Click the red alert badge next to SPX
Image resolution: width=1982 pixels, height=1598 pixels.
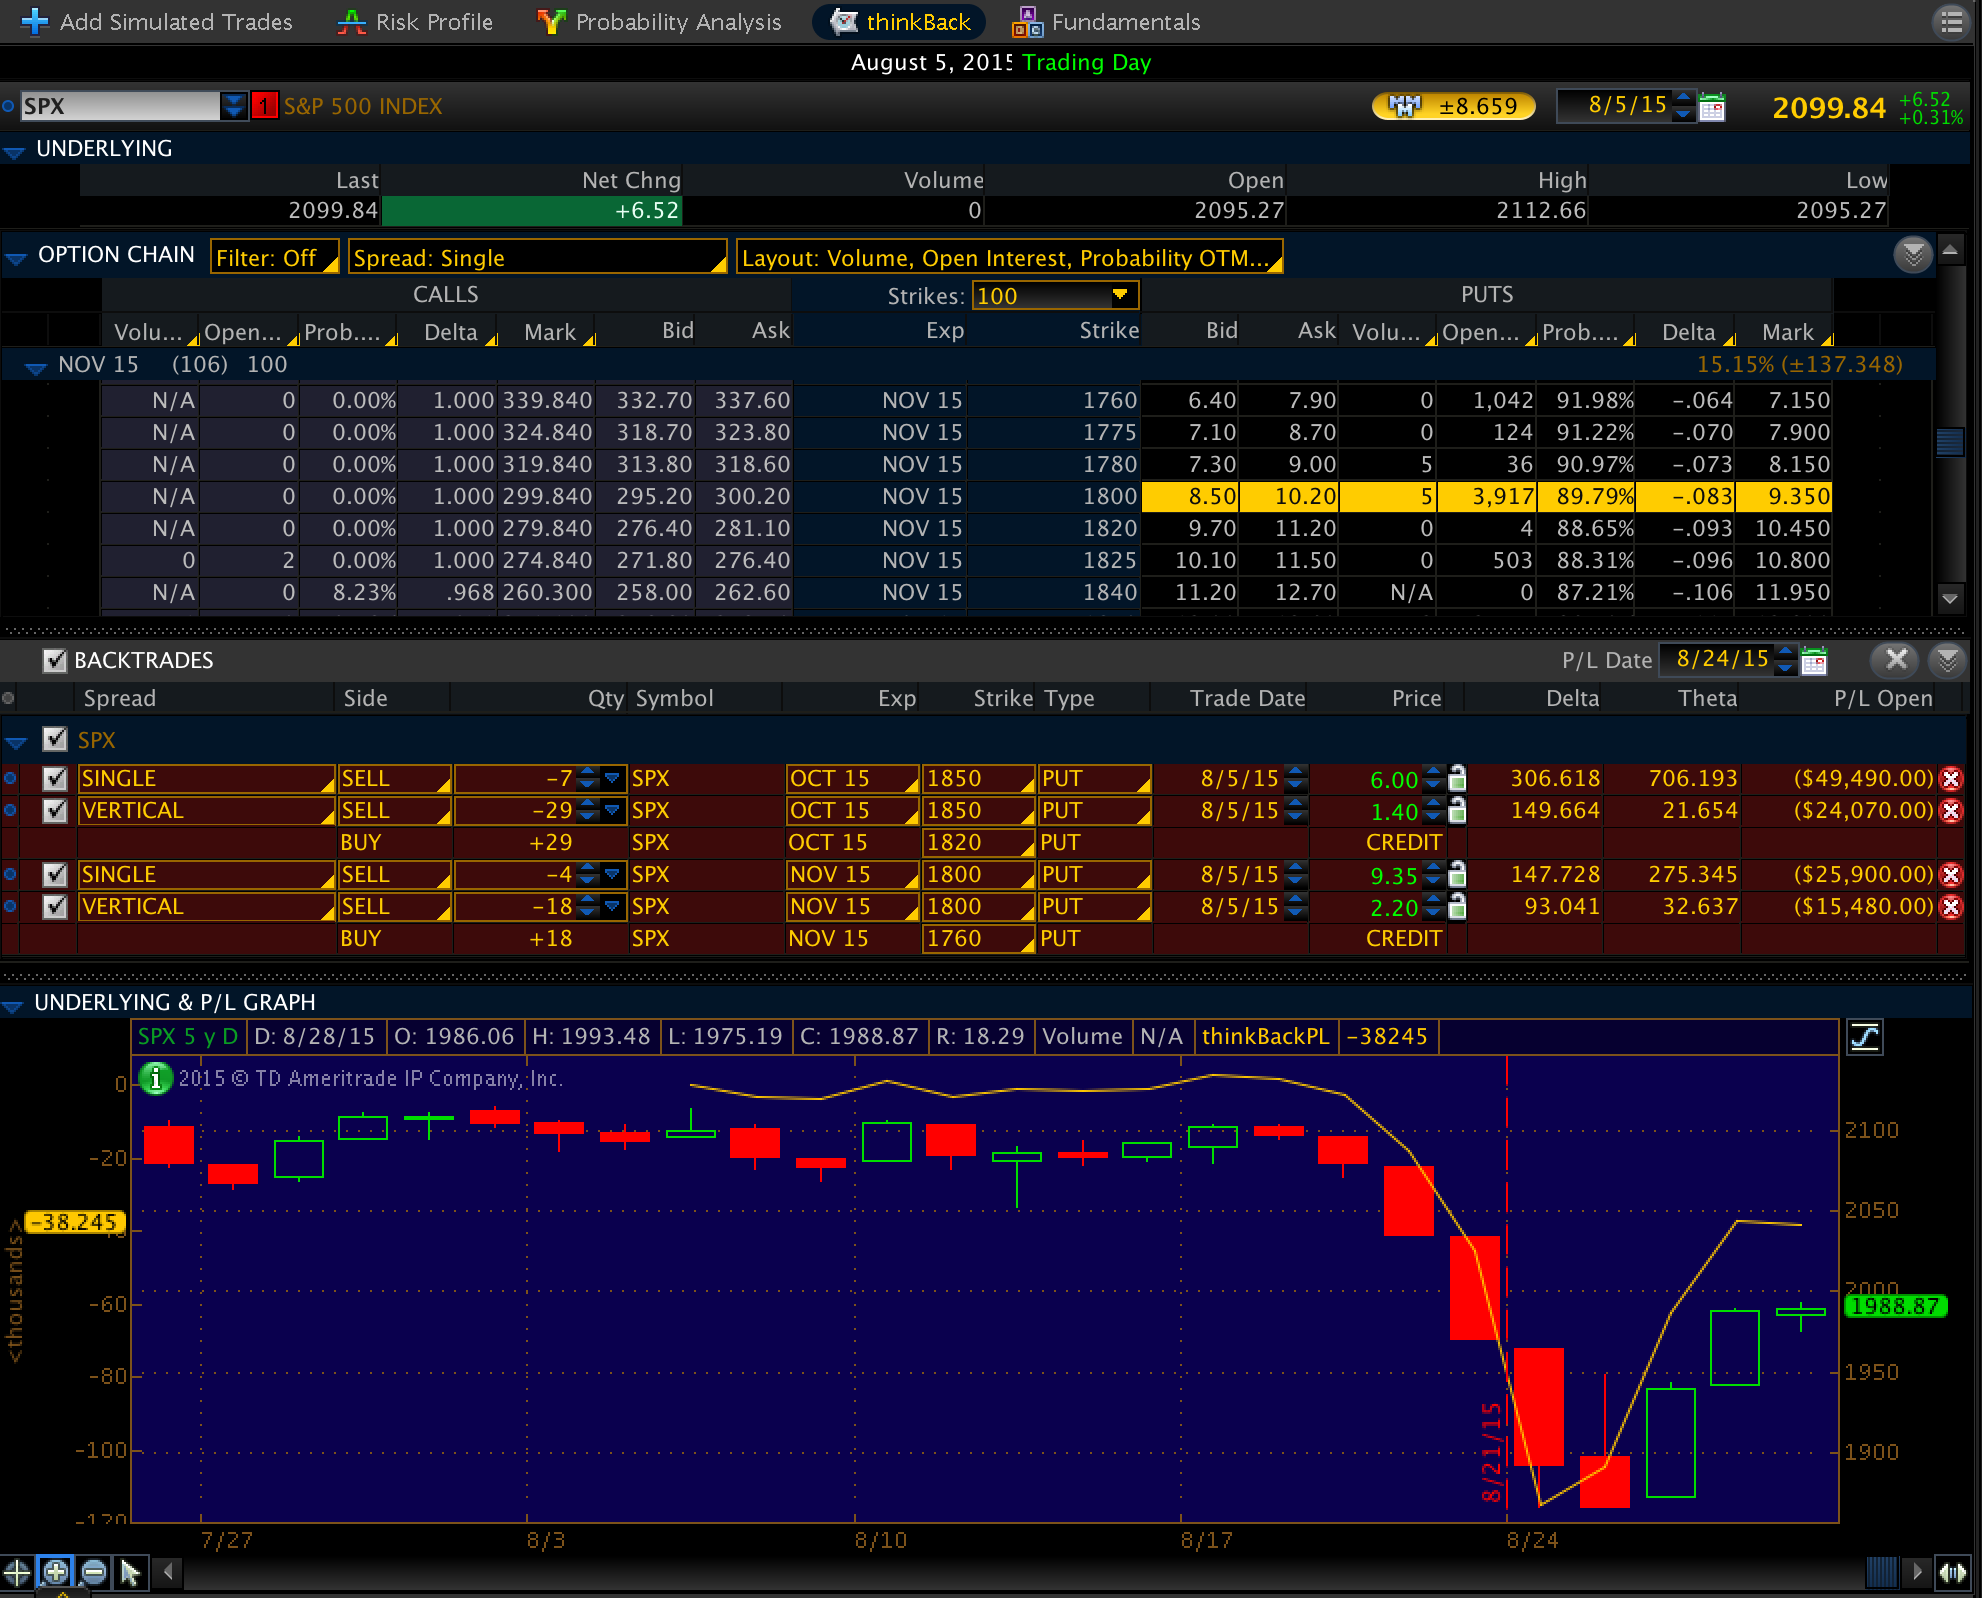(264, 106)
